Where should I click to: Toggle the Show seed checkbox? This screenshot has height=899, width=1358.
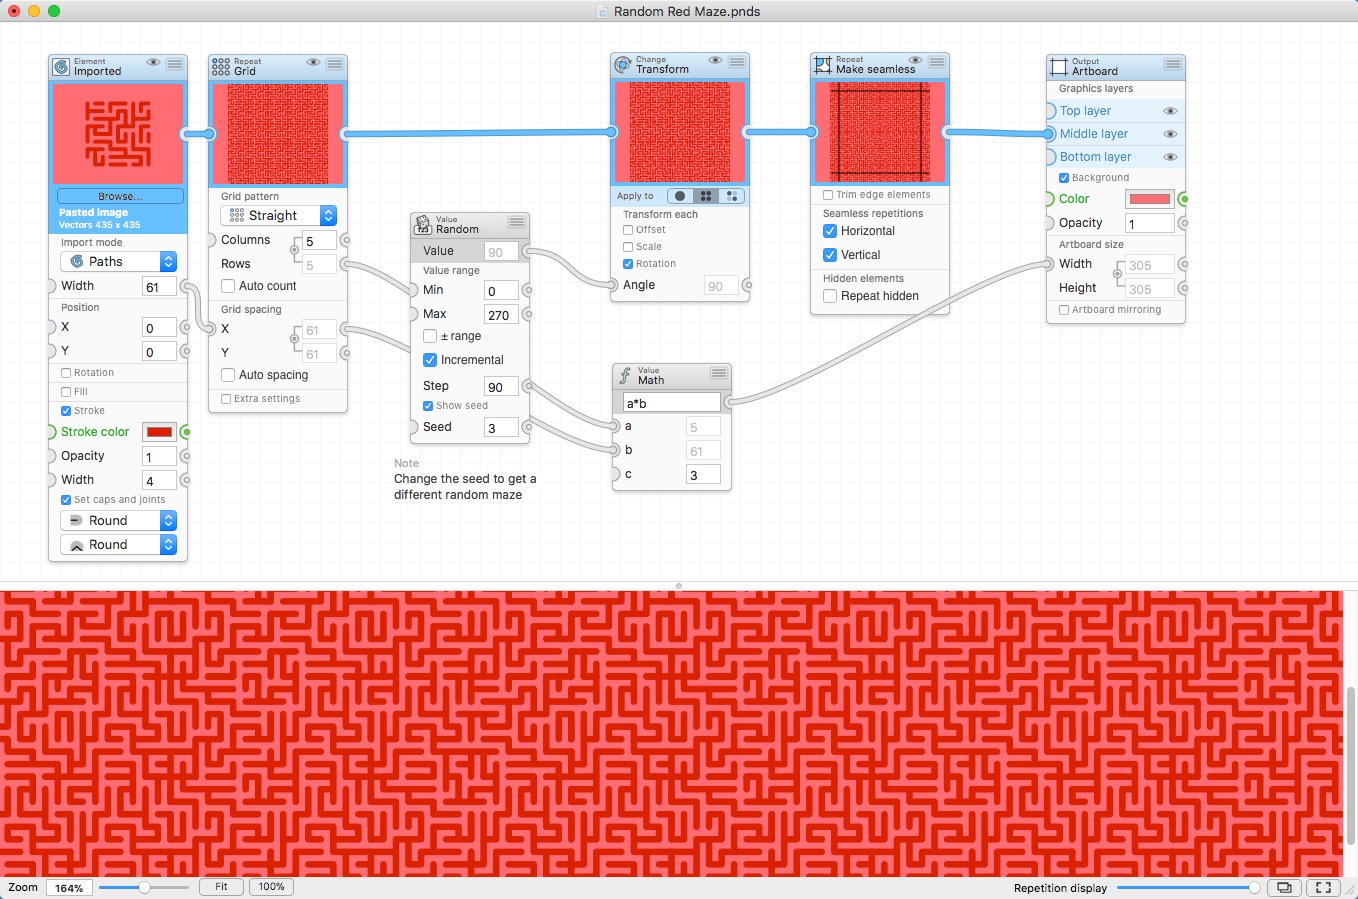(x=428, y=406)
